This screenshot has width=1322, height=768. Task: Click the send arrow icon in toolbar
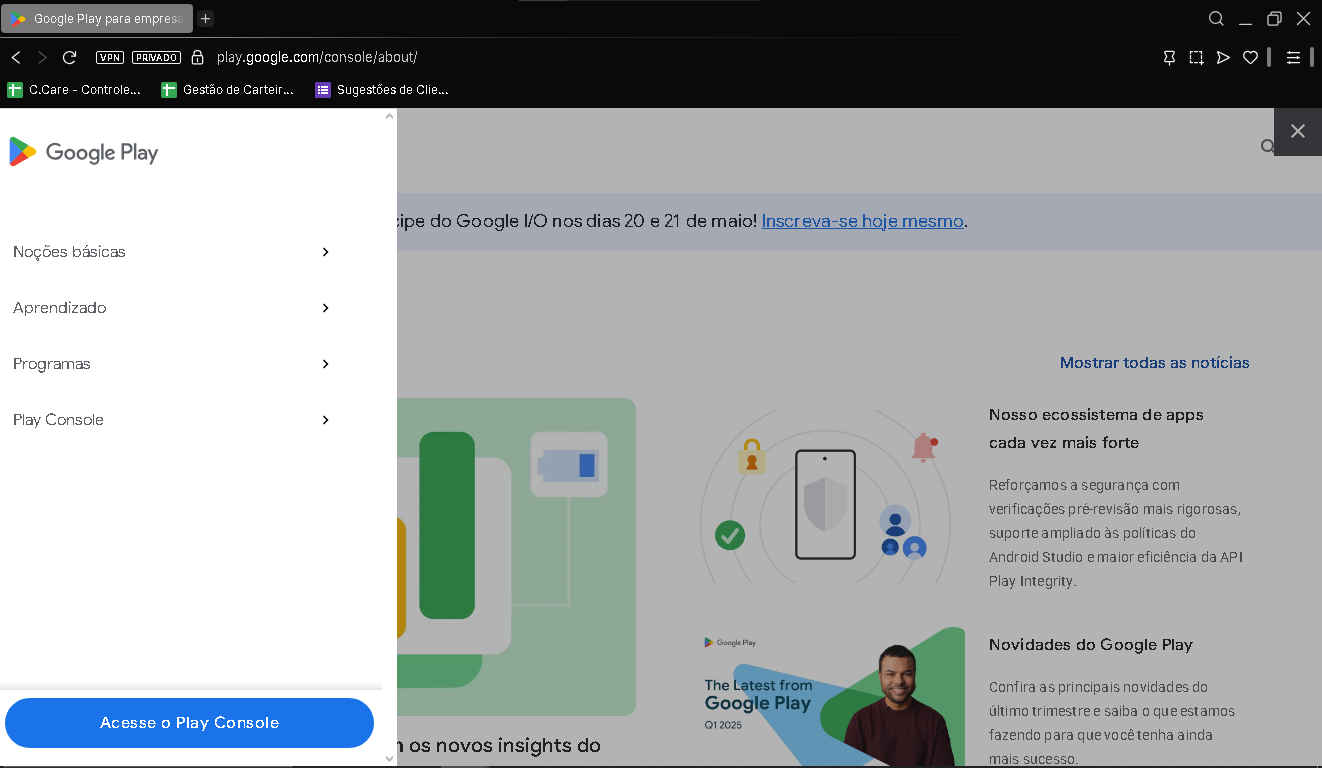pos(1223,58)
